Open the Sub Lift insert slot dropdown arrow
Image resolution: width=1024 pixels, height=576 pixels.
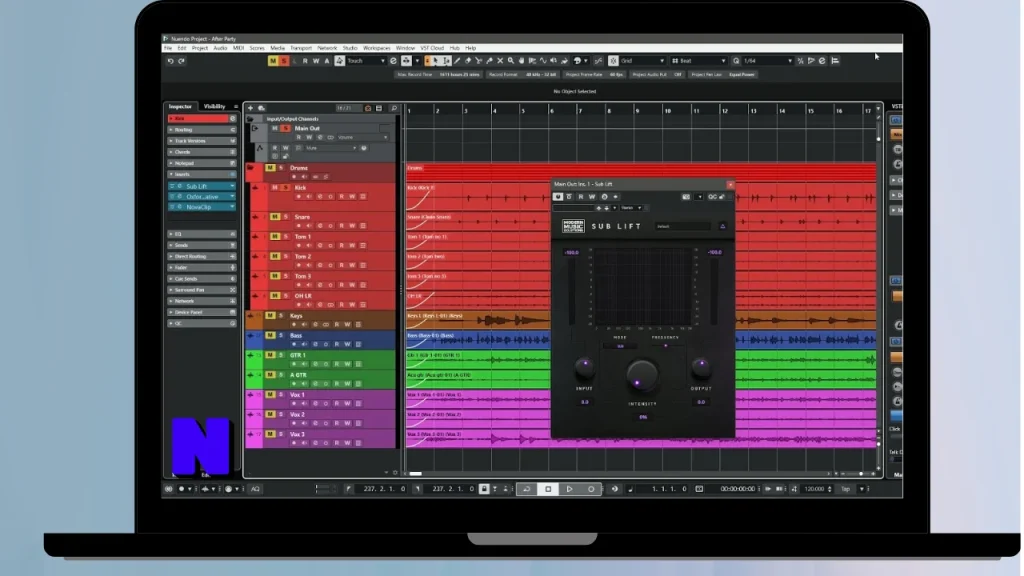pyautogui.click(x=232, y=186)
